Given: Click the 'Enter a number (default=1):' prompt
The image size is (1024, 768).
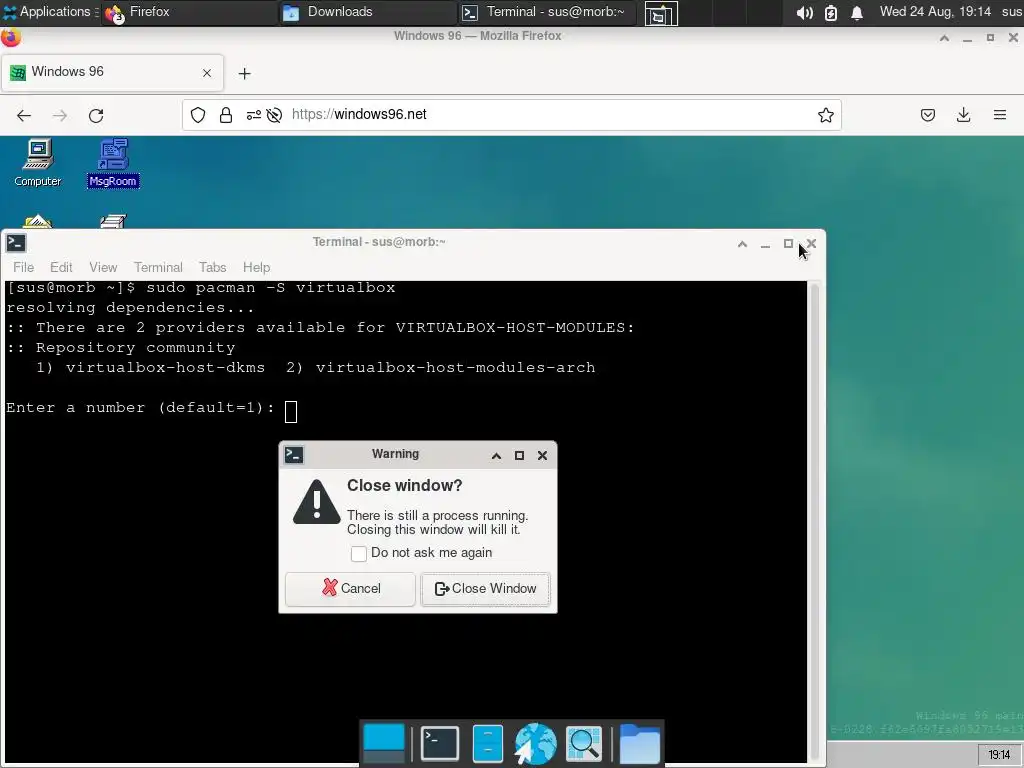Looking at the screenshot, I should click(x=140, y=408).
